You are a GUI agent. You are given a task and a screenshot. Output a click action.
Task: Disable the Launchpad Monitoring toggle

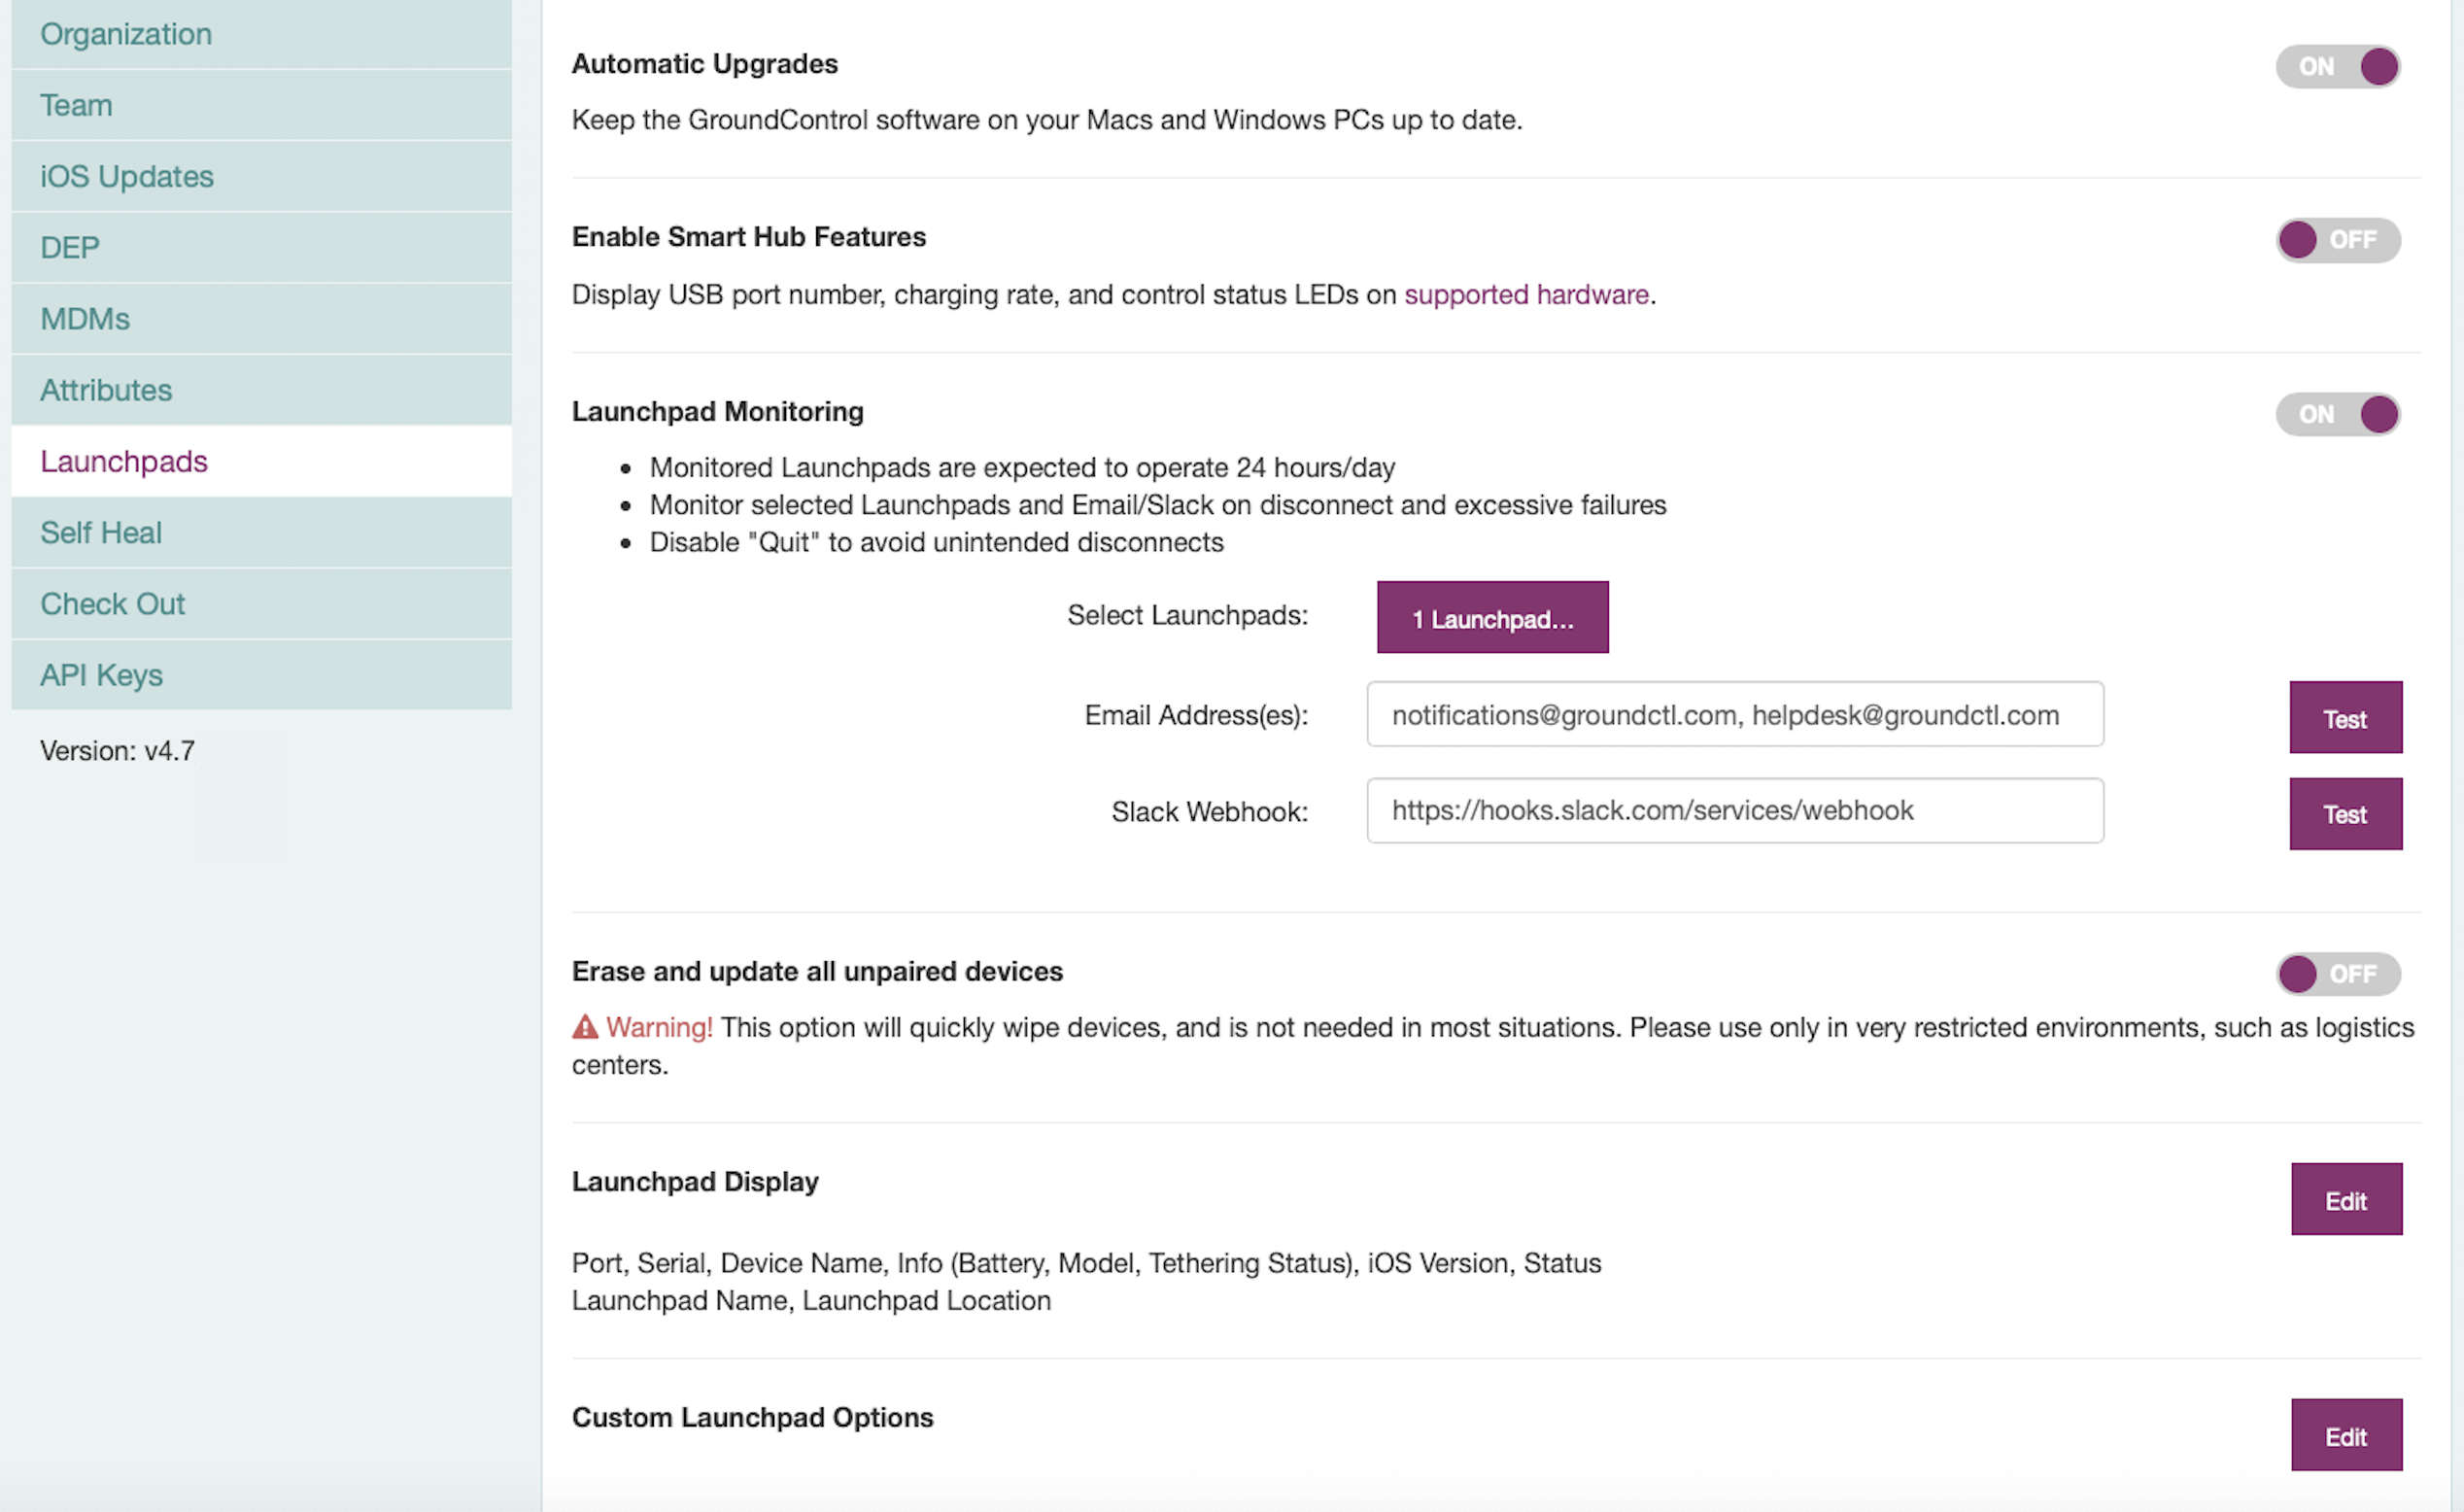(x=2337, y=414)
